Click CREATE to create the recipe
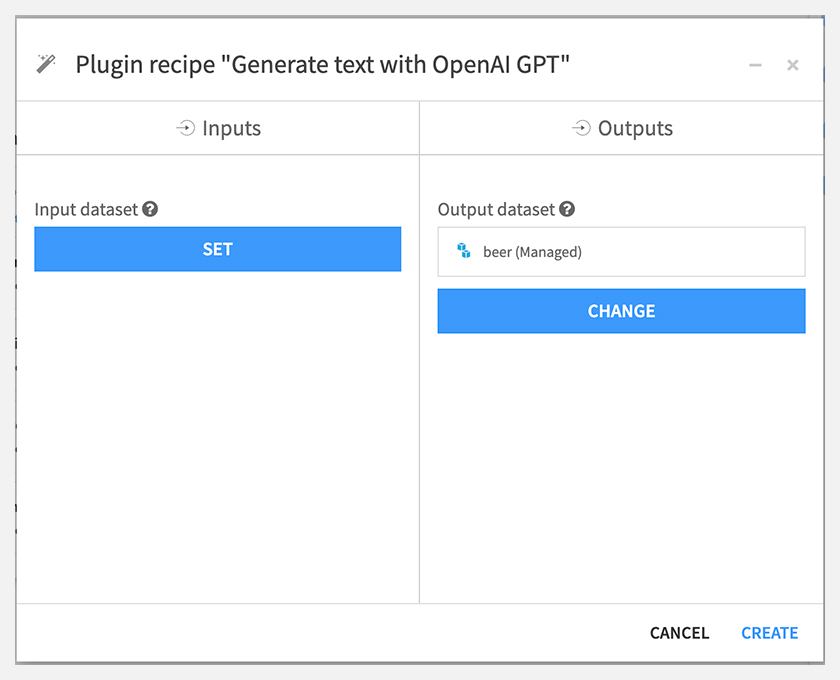Image resolution: width=840 pixels, height=680 pixels. (x=770, y=633)
